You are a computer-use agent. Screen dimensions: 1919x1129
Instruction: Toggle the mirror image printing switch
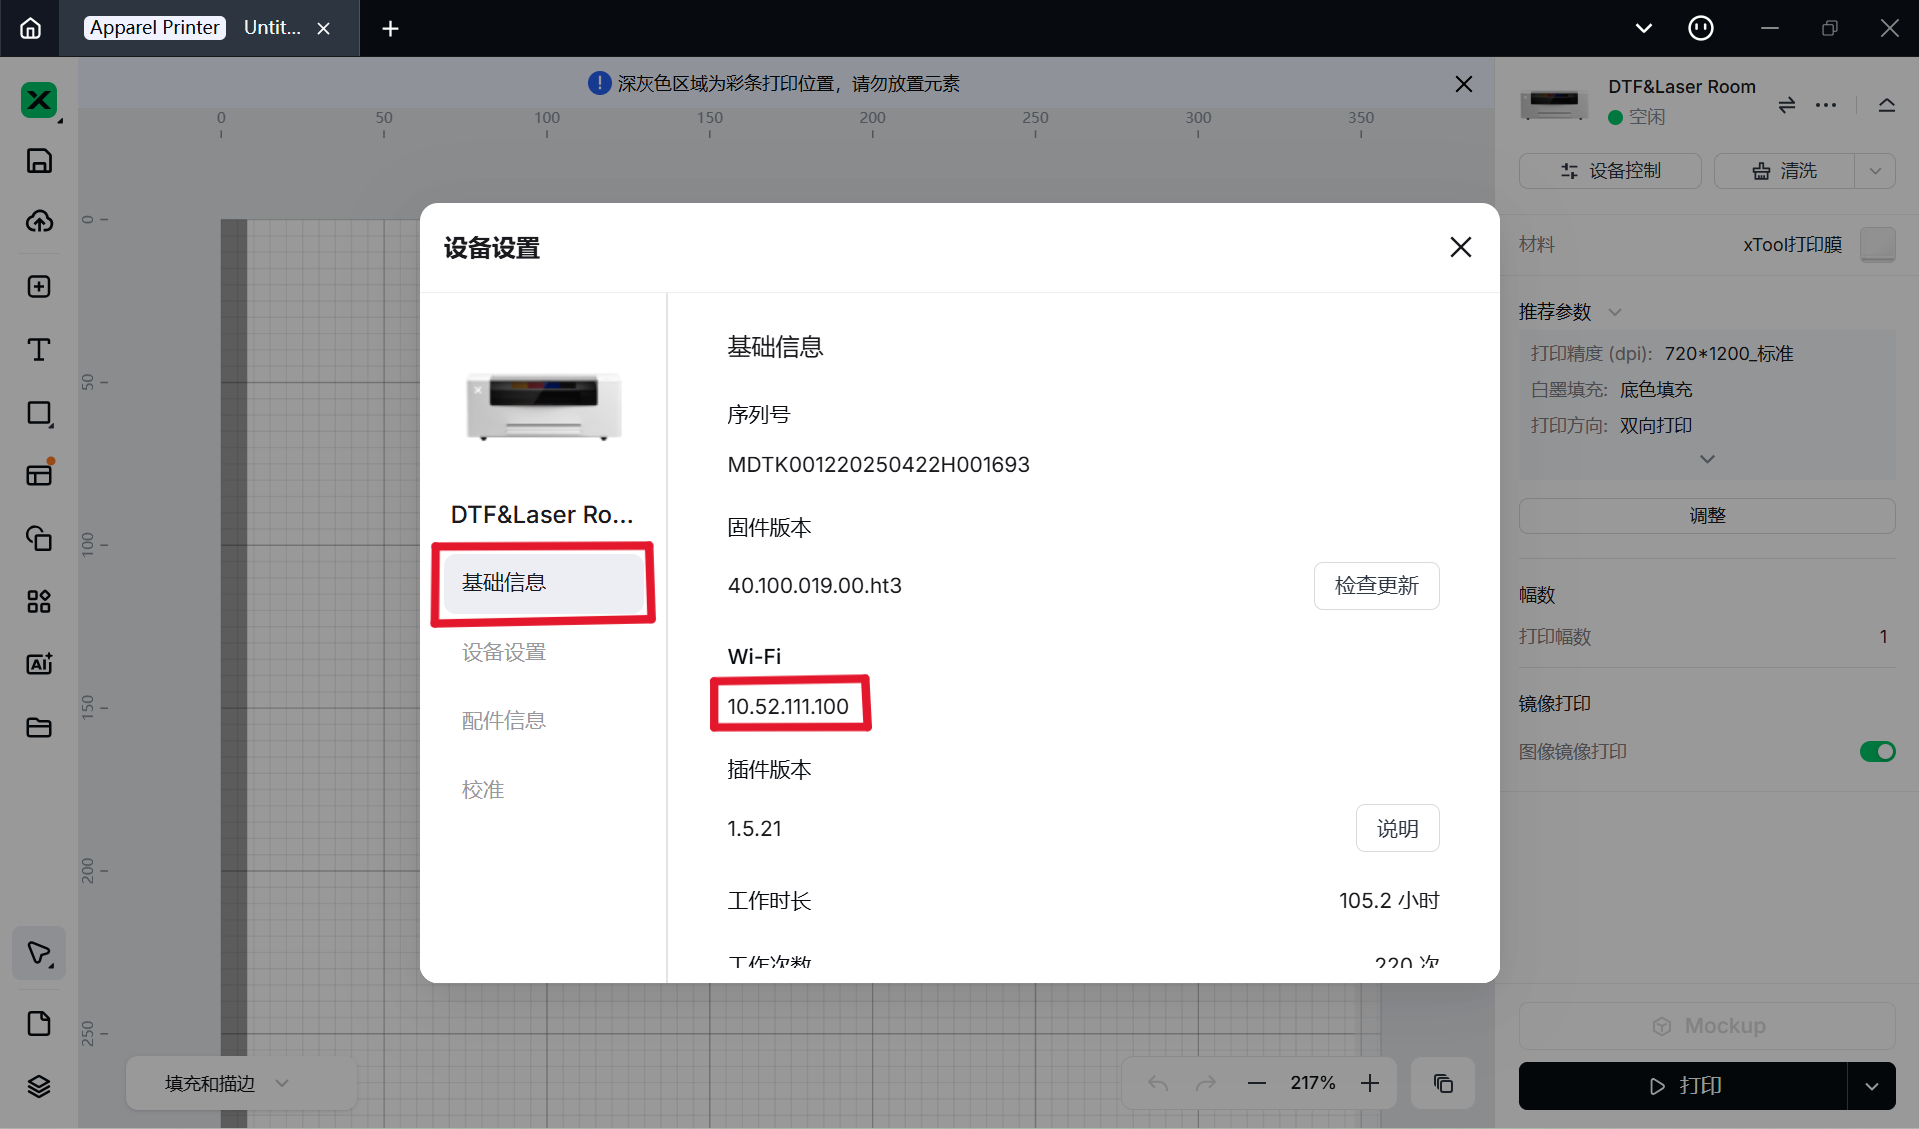(x=1877, y=751)
